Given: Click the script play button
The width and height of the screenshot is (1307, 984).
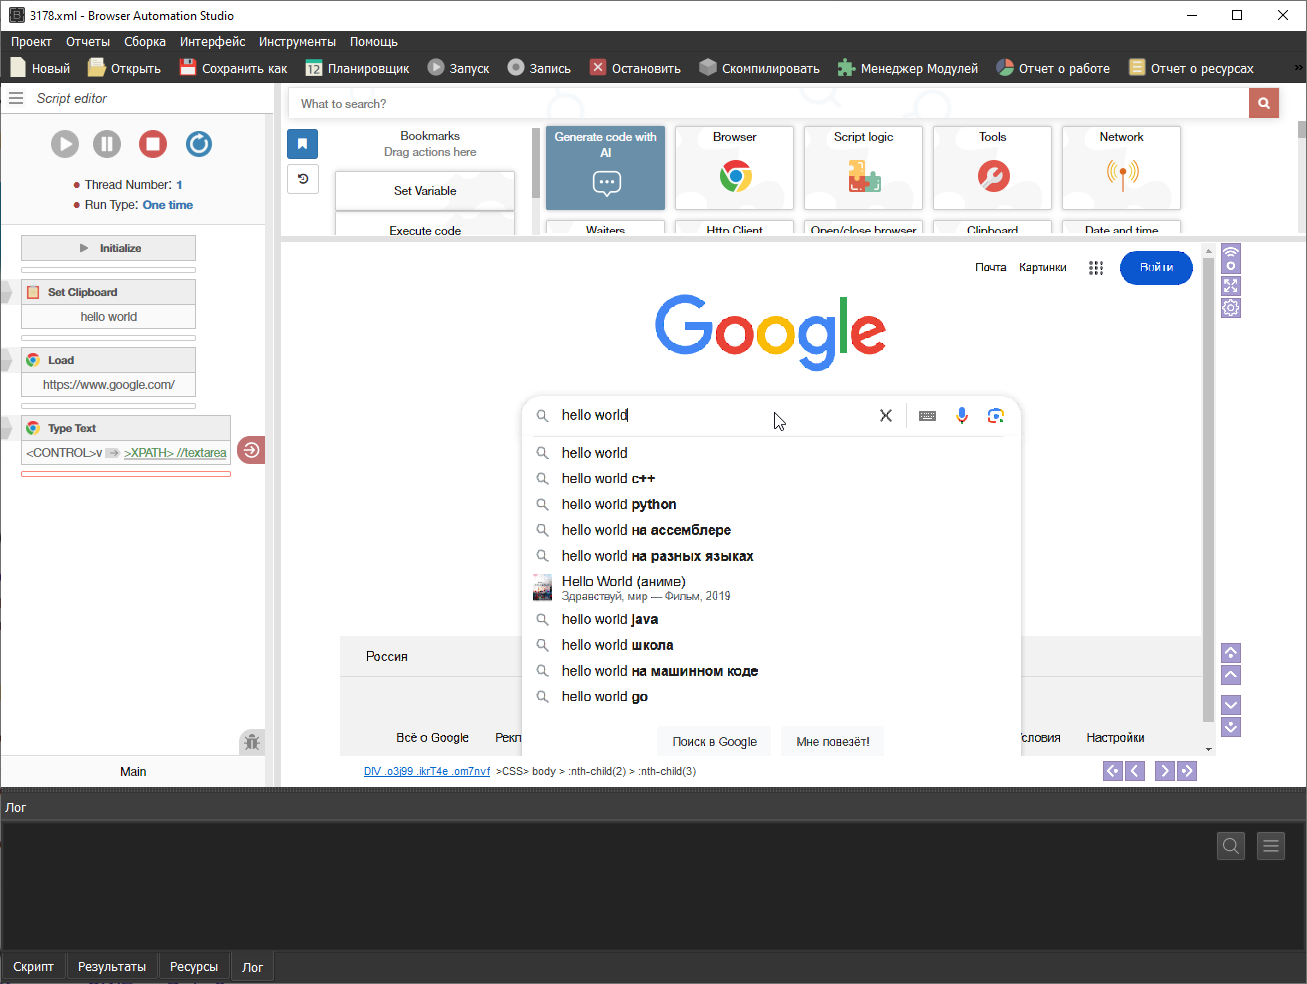Looking at the screenshot, I should point(65,144).
